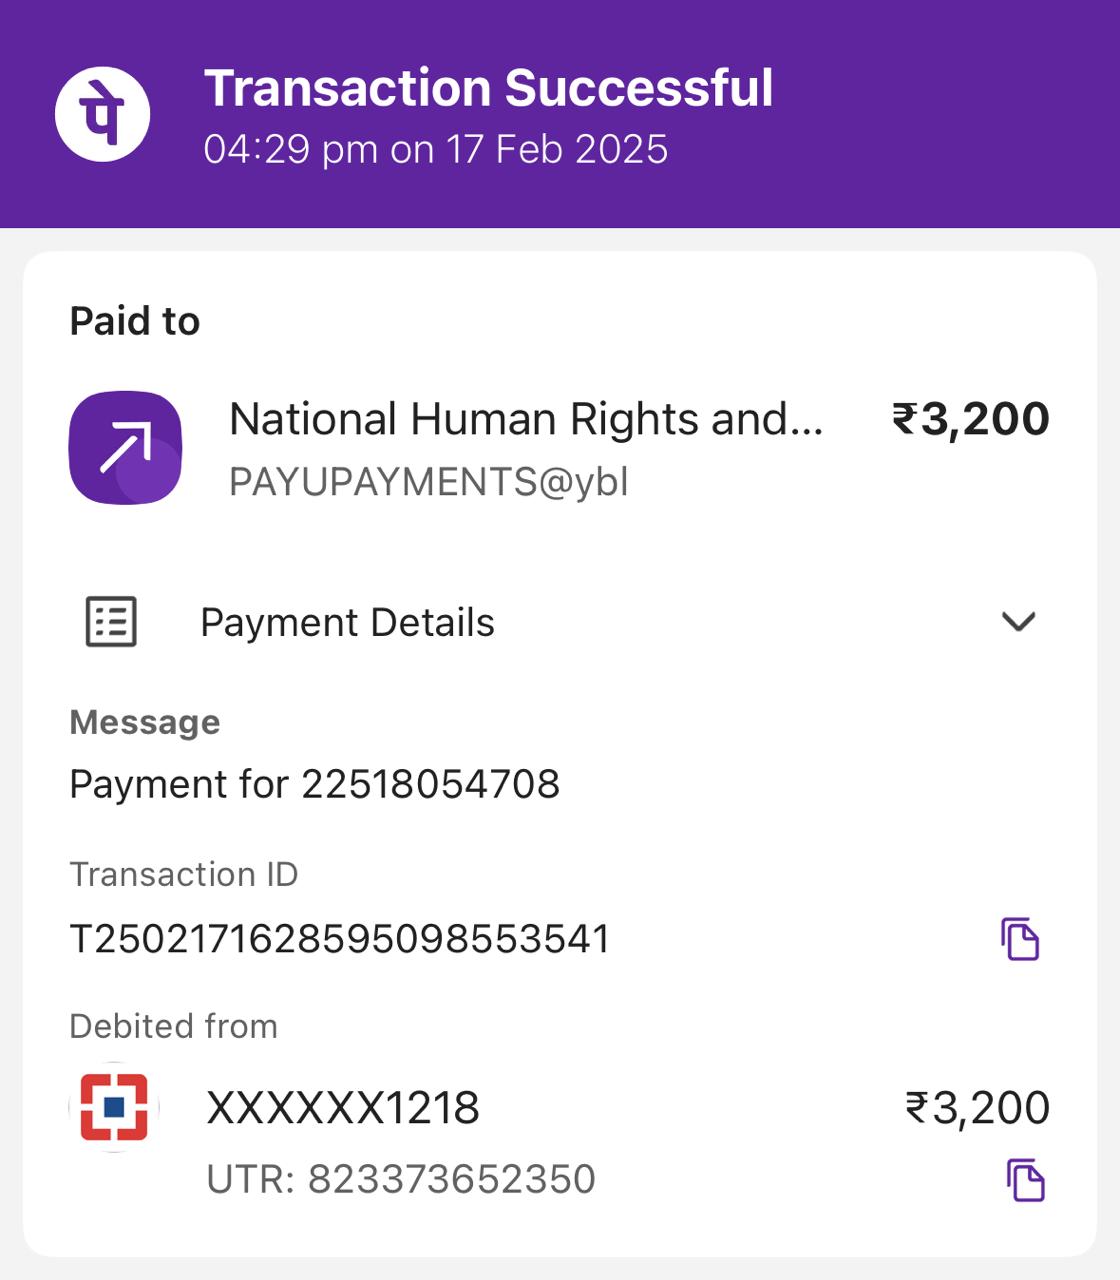Click the Paid to heading
1120x1280 pixels.
(x=135, y=321)
